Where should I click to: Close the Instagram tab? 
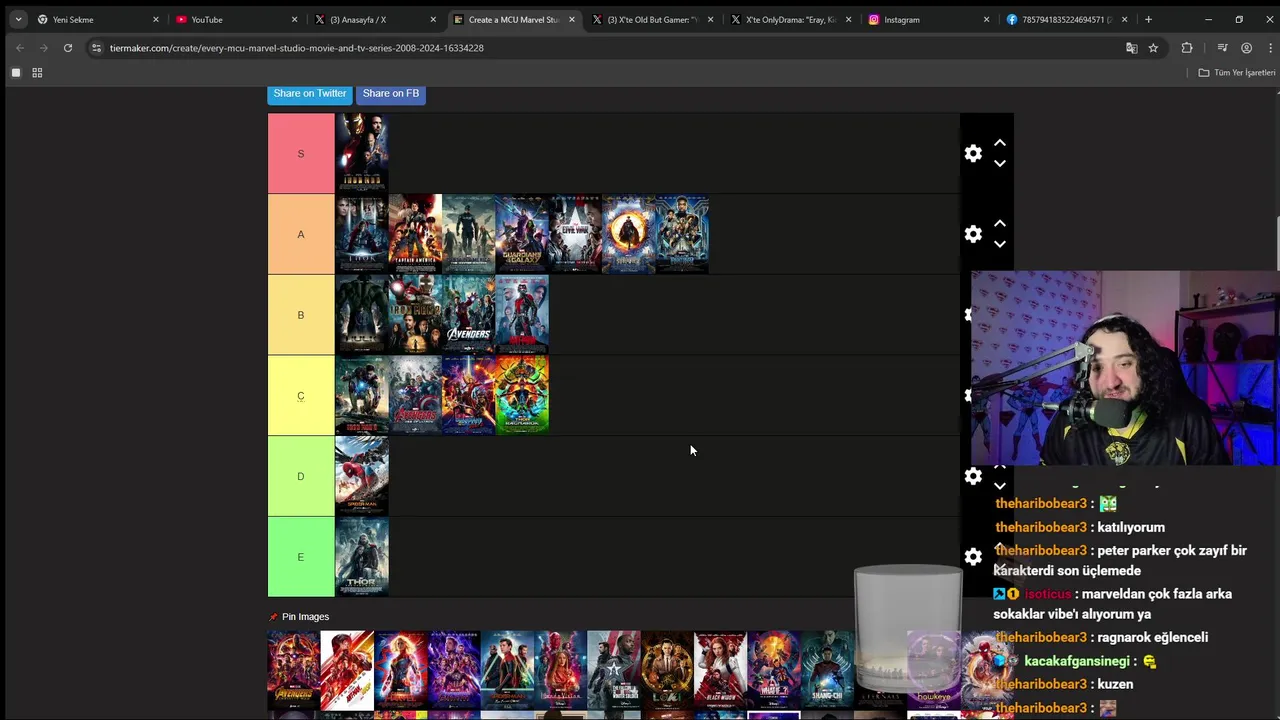pyautogui.click(x=986, y=19)
